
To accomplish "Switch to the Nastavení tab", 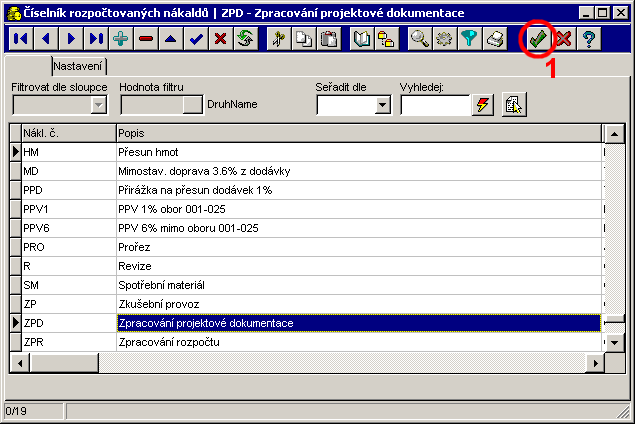I will coord(79,65).
